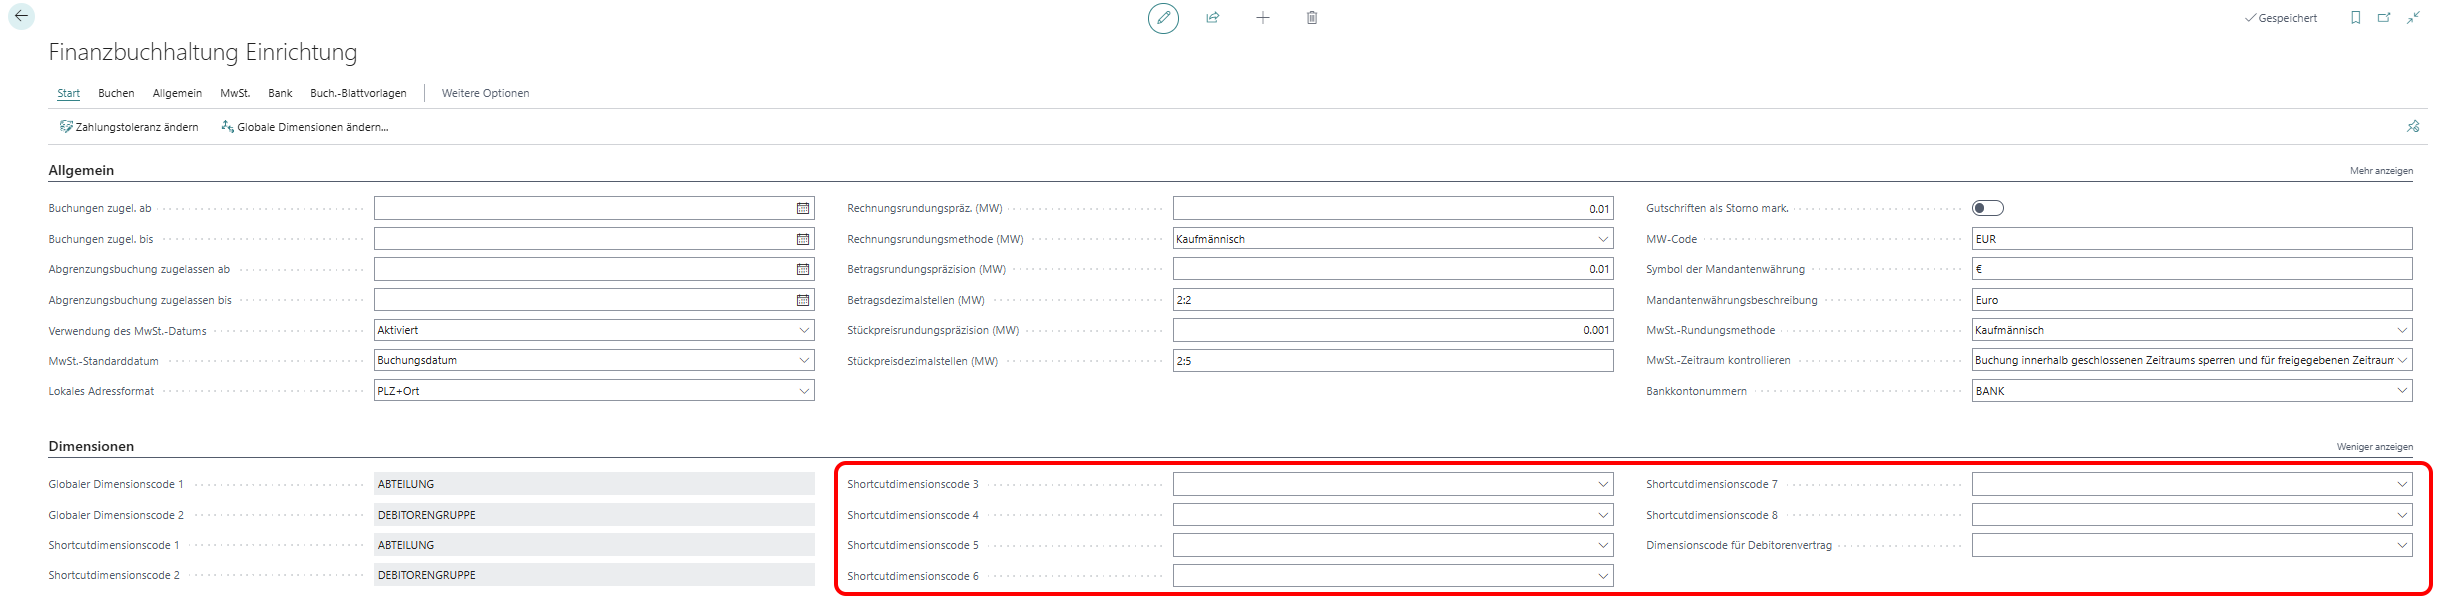Click Finanzbuchhaltung Einrichtung page title
The width and height of the screenshot is (2459, 596).
point(203,52)
